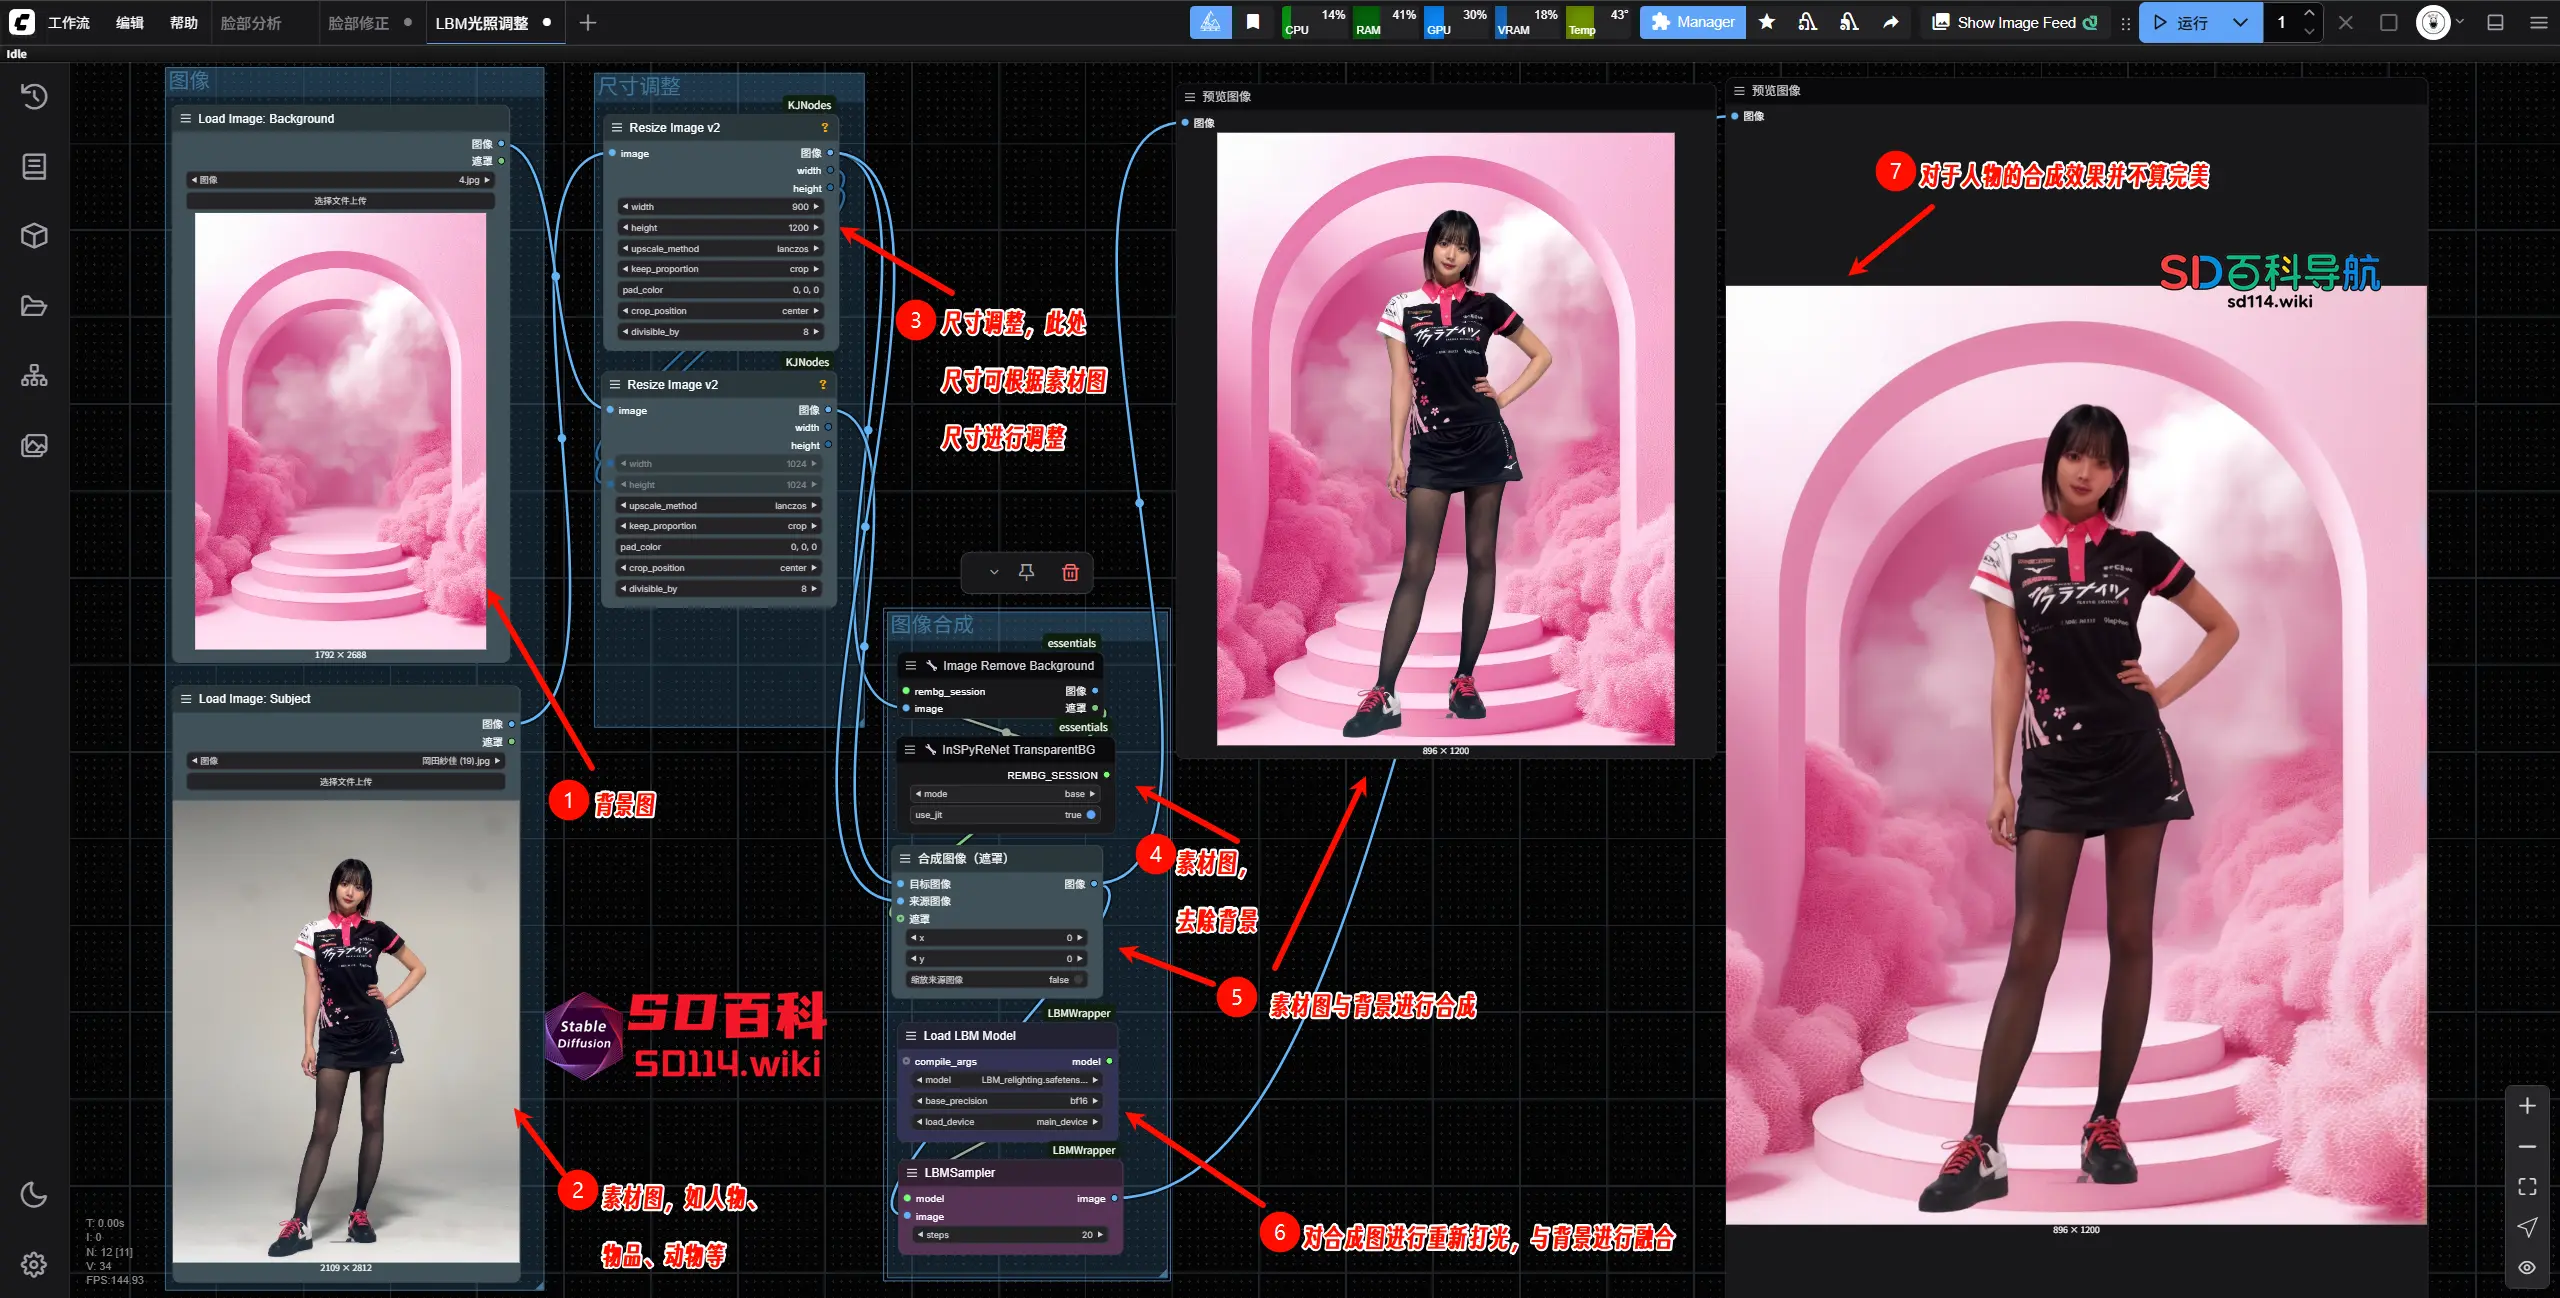Click the ComfyUI logo icon

pyautogui.click(x=22, y=22)
